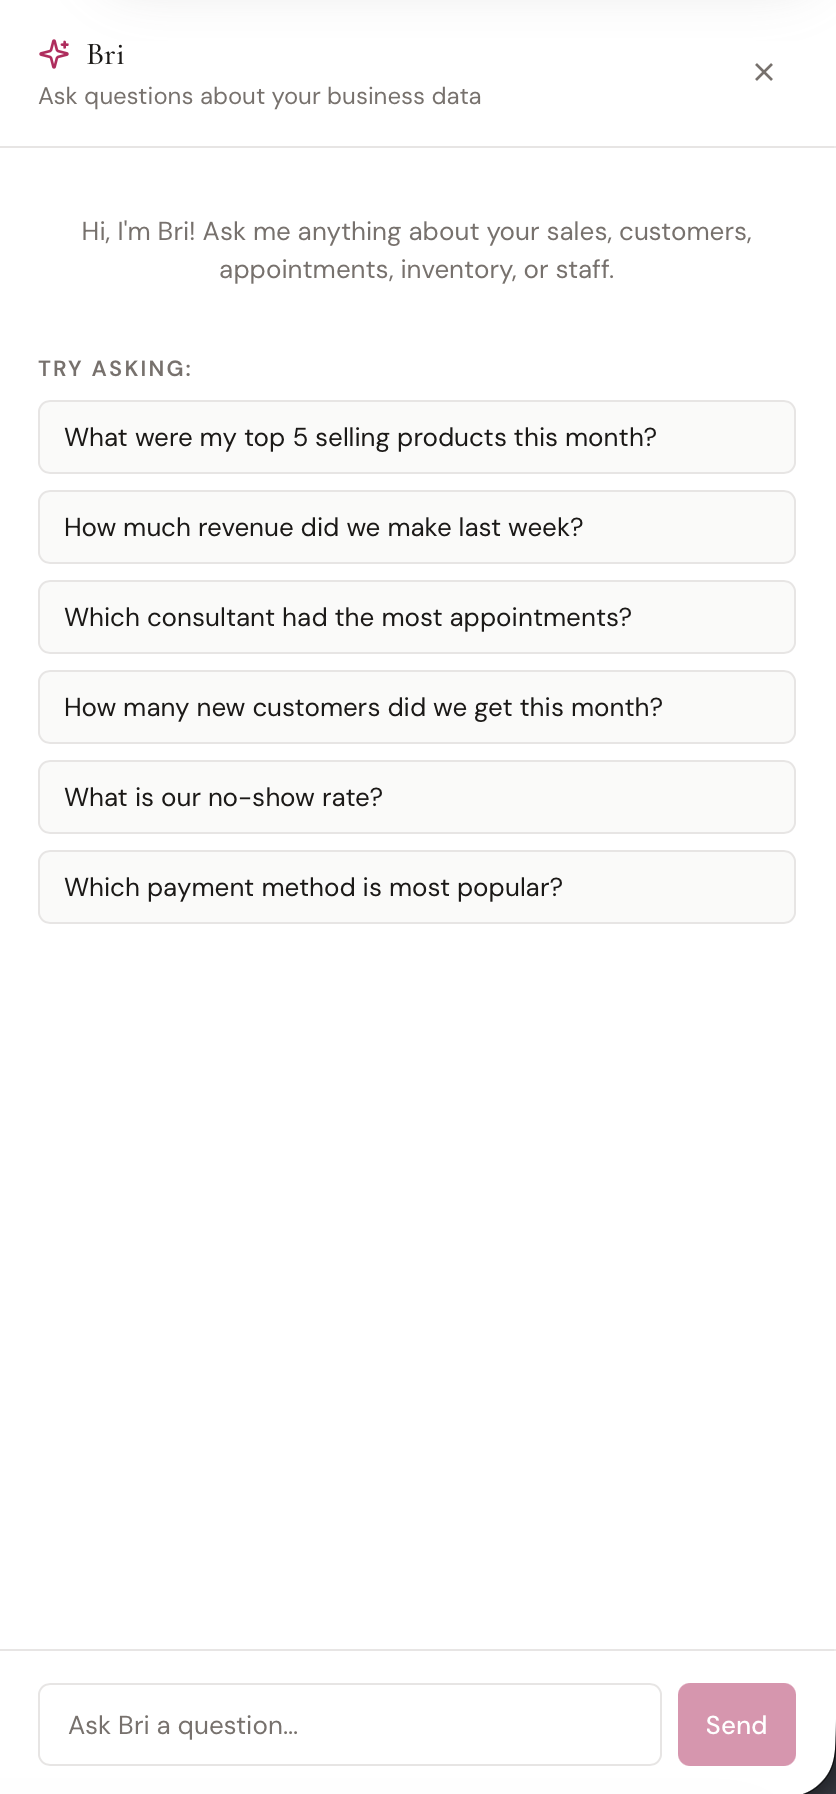The width and height of the screenshot is (836, 1794).
Task: Select the most popular payment method question
Action: [x=416, y=887]
